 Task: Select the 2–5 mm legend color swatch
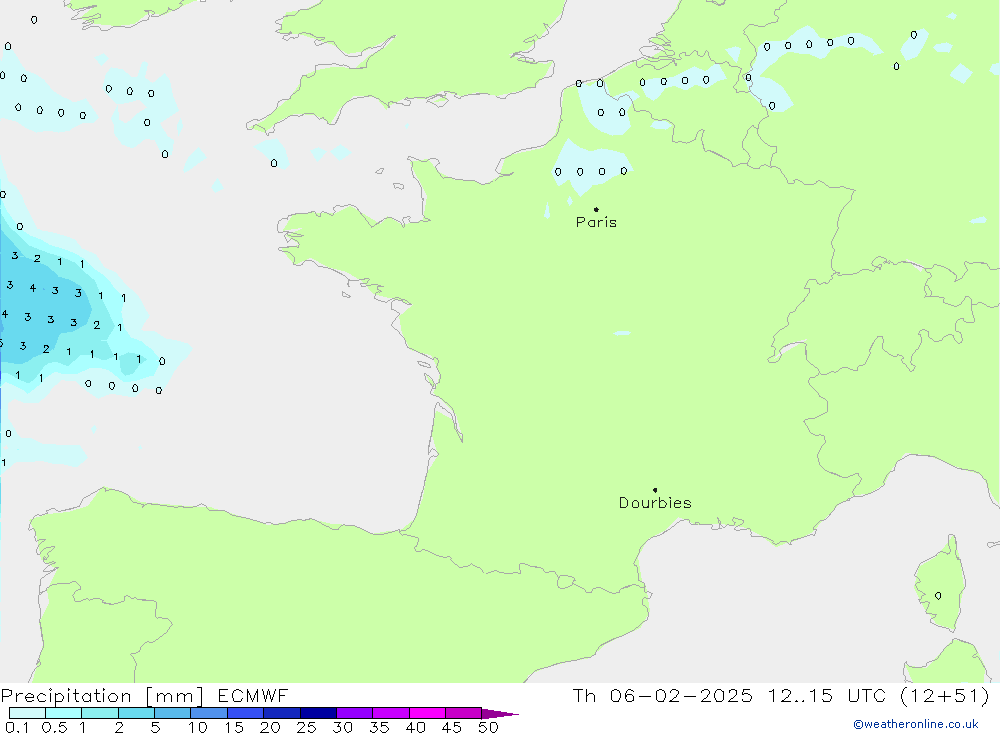click(x=136, y=713)
